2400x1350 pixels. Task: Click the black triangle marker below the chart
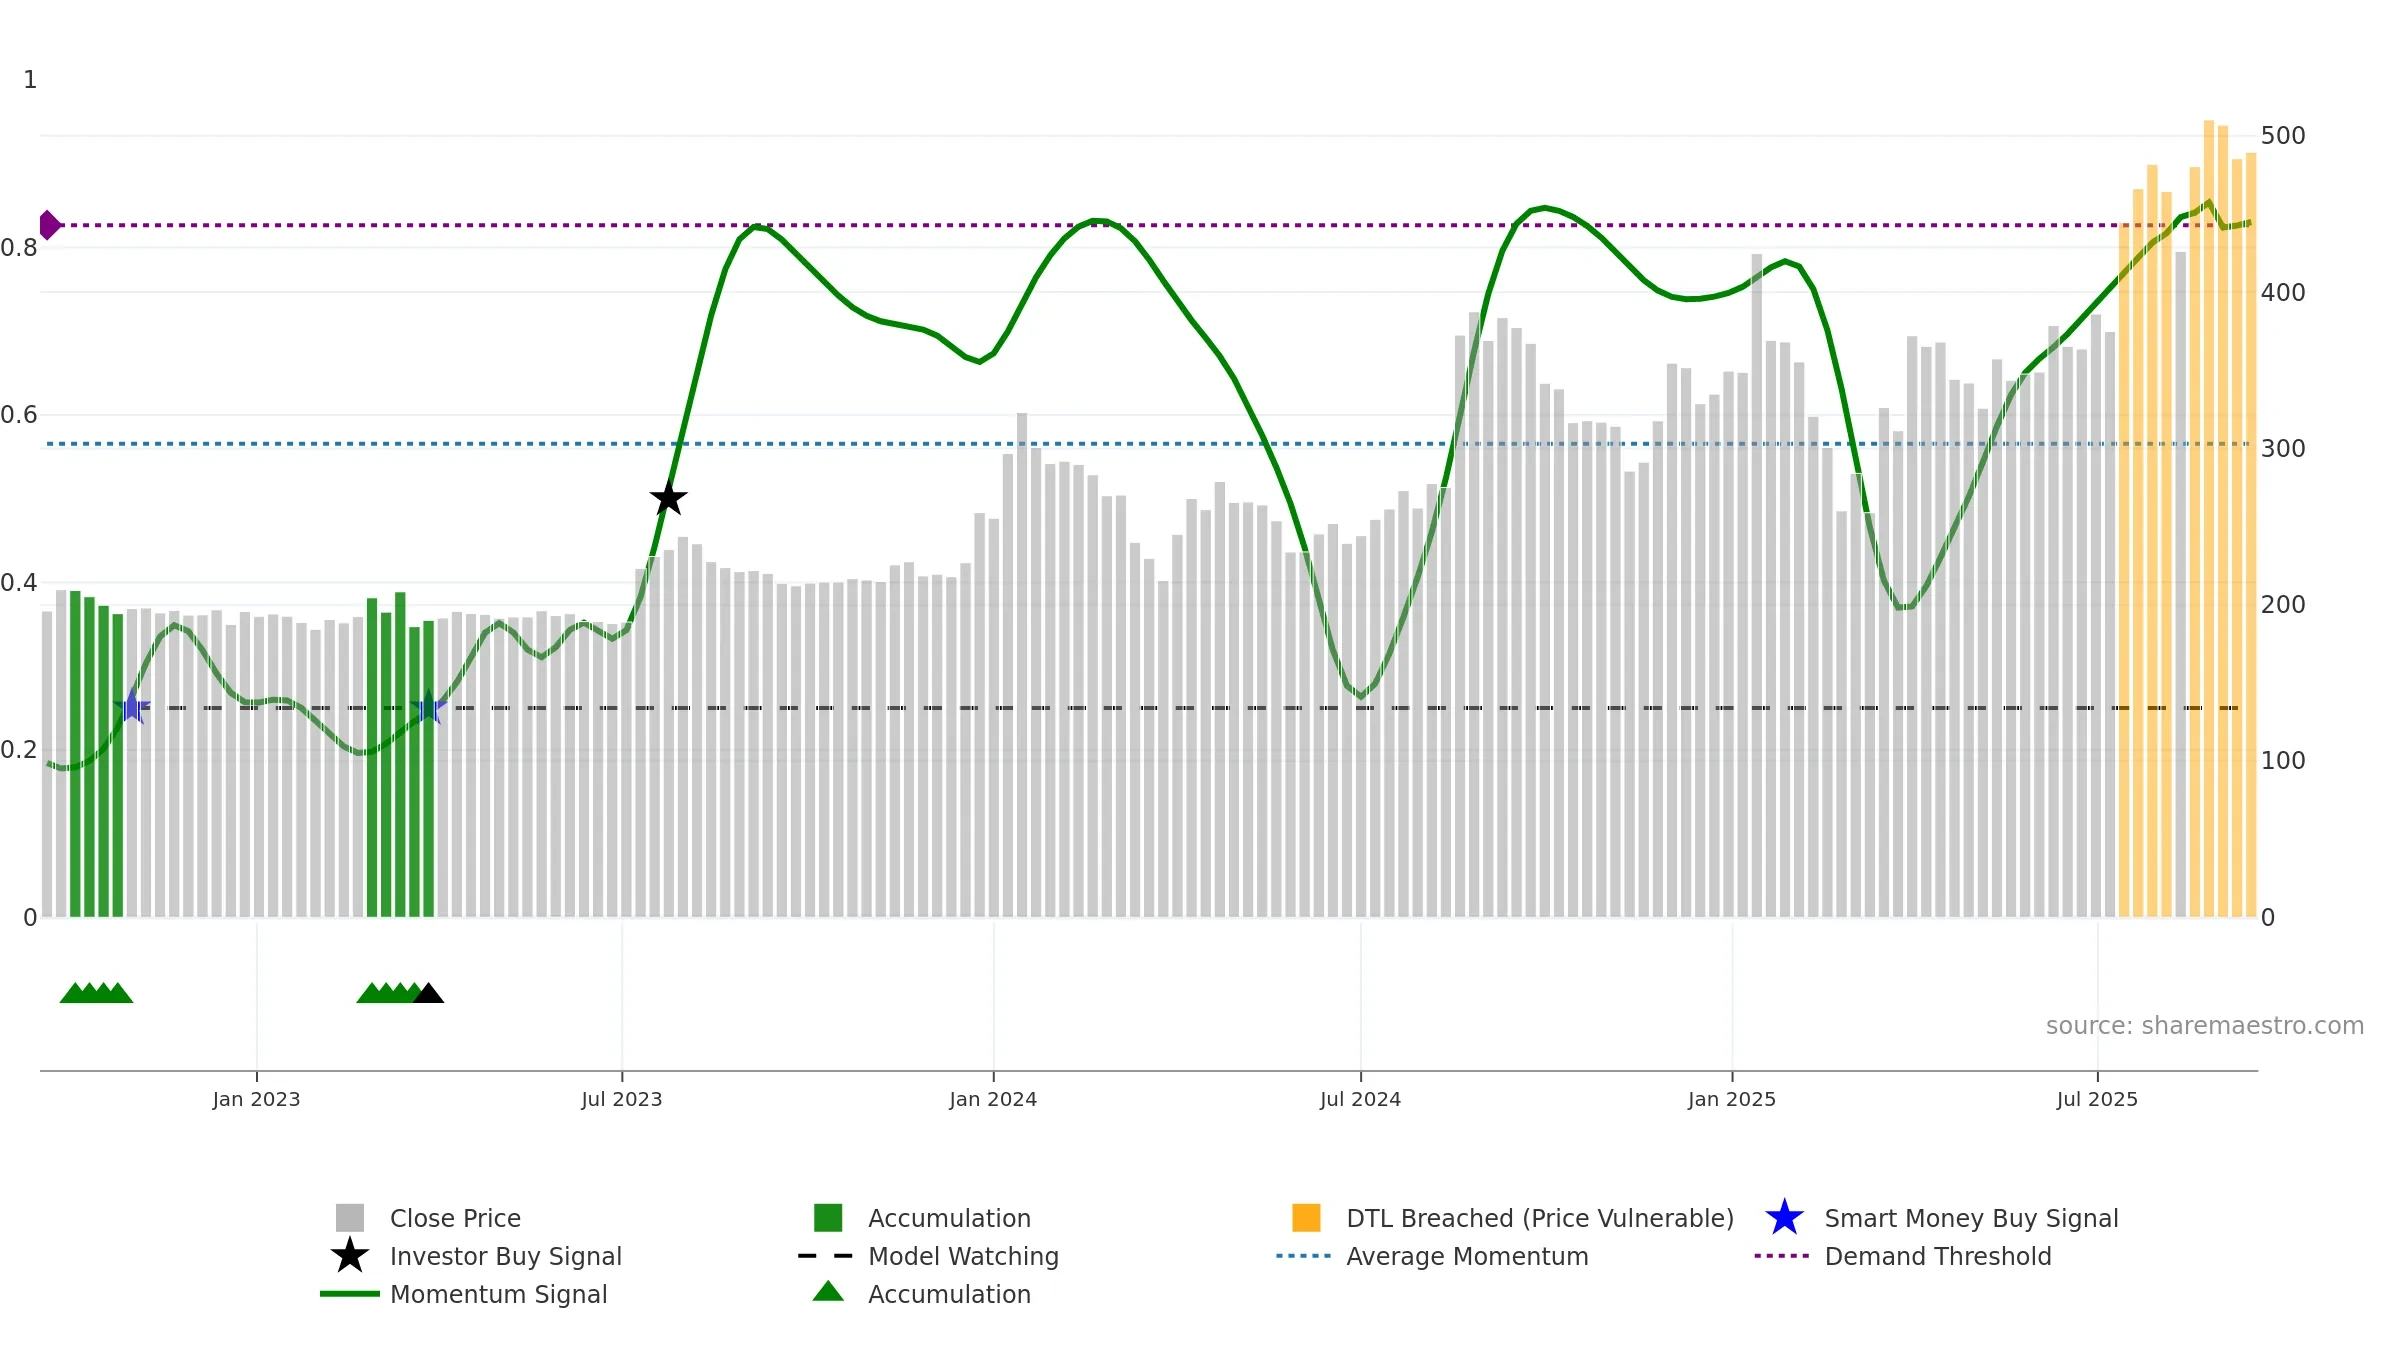428,993
